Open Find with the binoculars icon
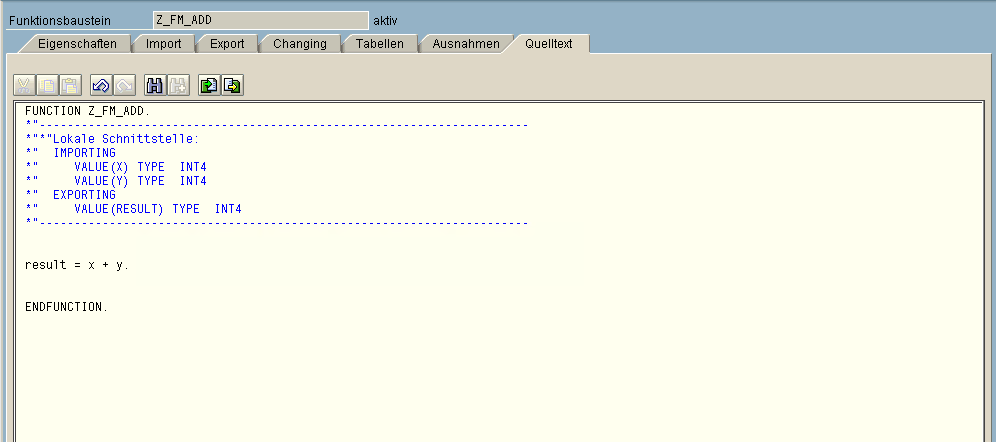This screenshot has width=996, height=442. [x=155, y=86]
